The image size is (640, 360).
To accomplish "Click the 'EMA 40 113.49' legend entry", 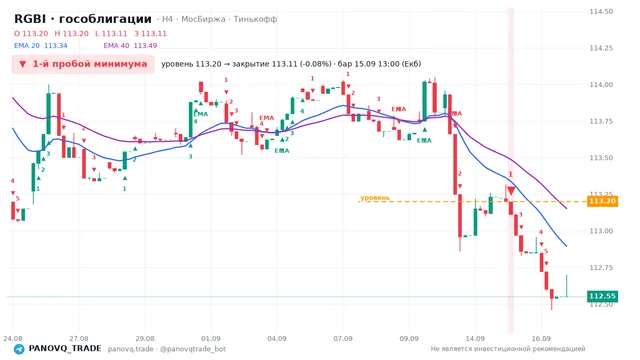I will [130, 46].
